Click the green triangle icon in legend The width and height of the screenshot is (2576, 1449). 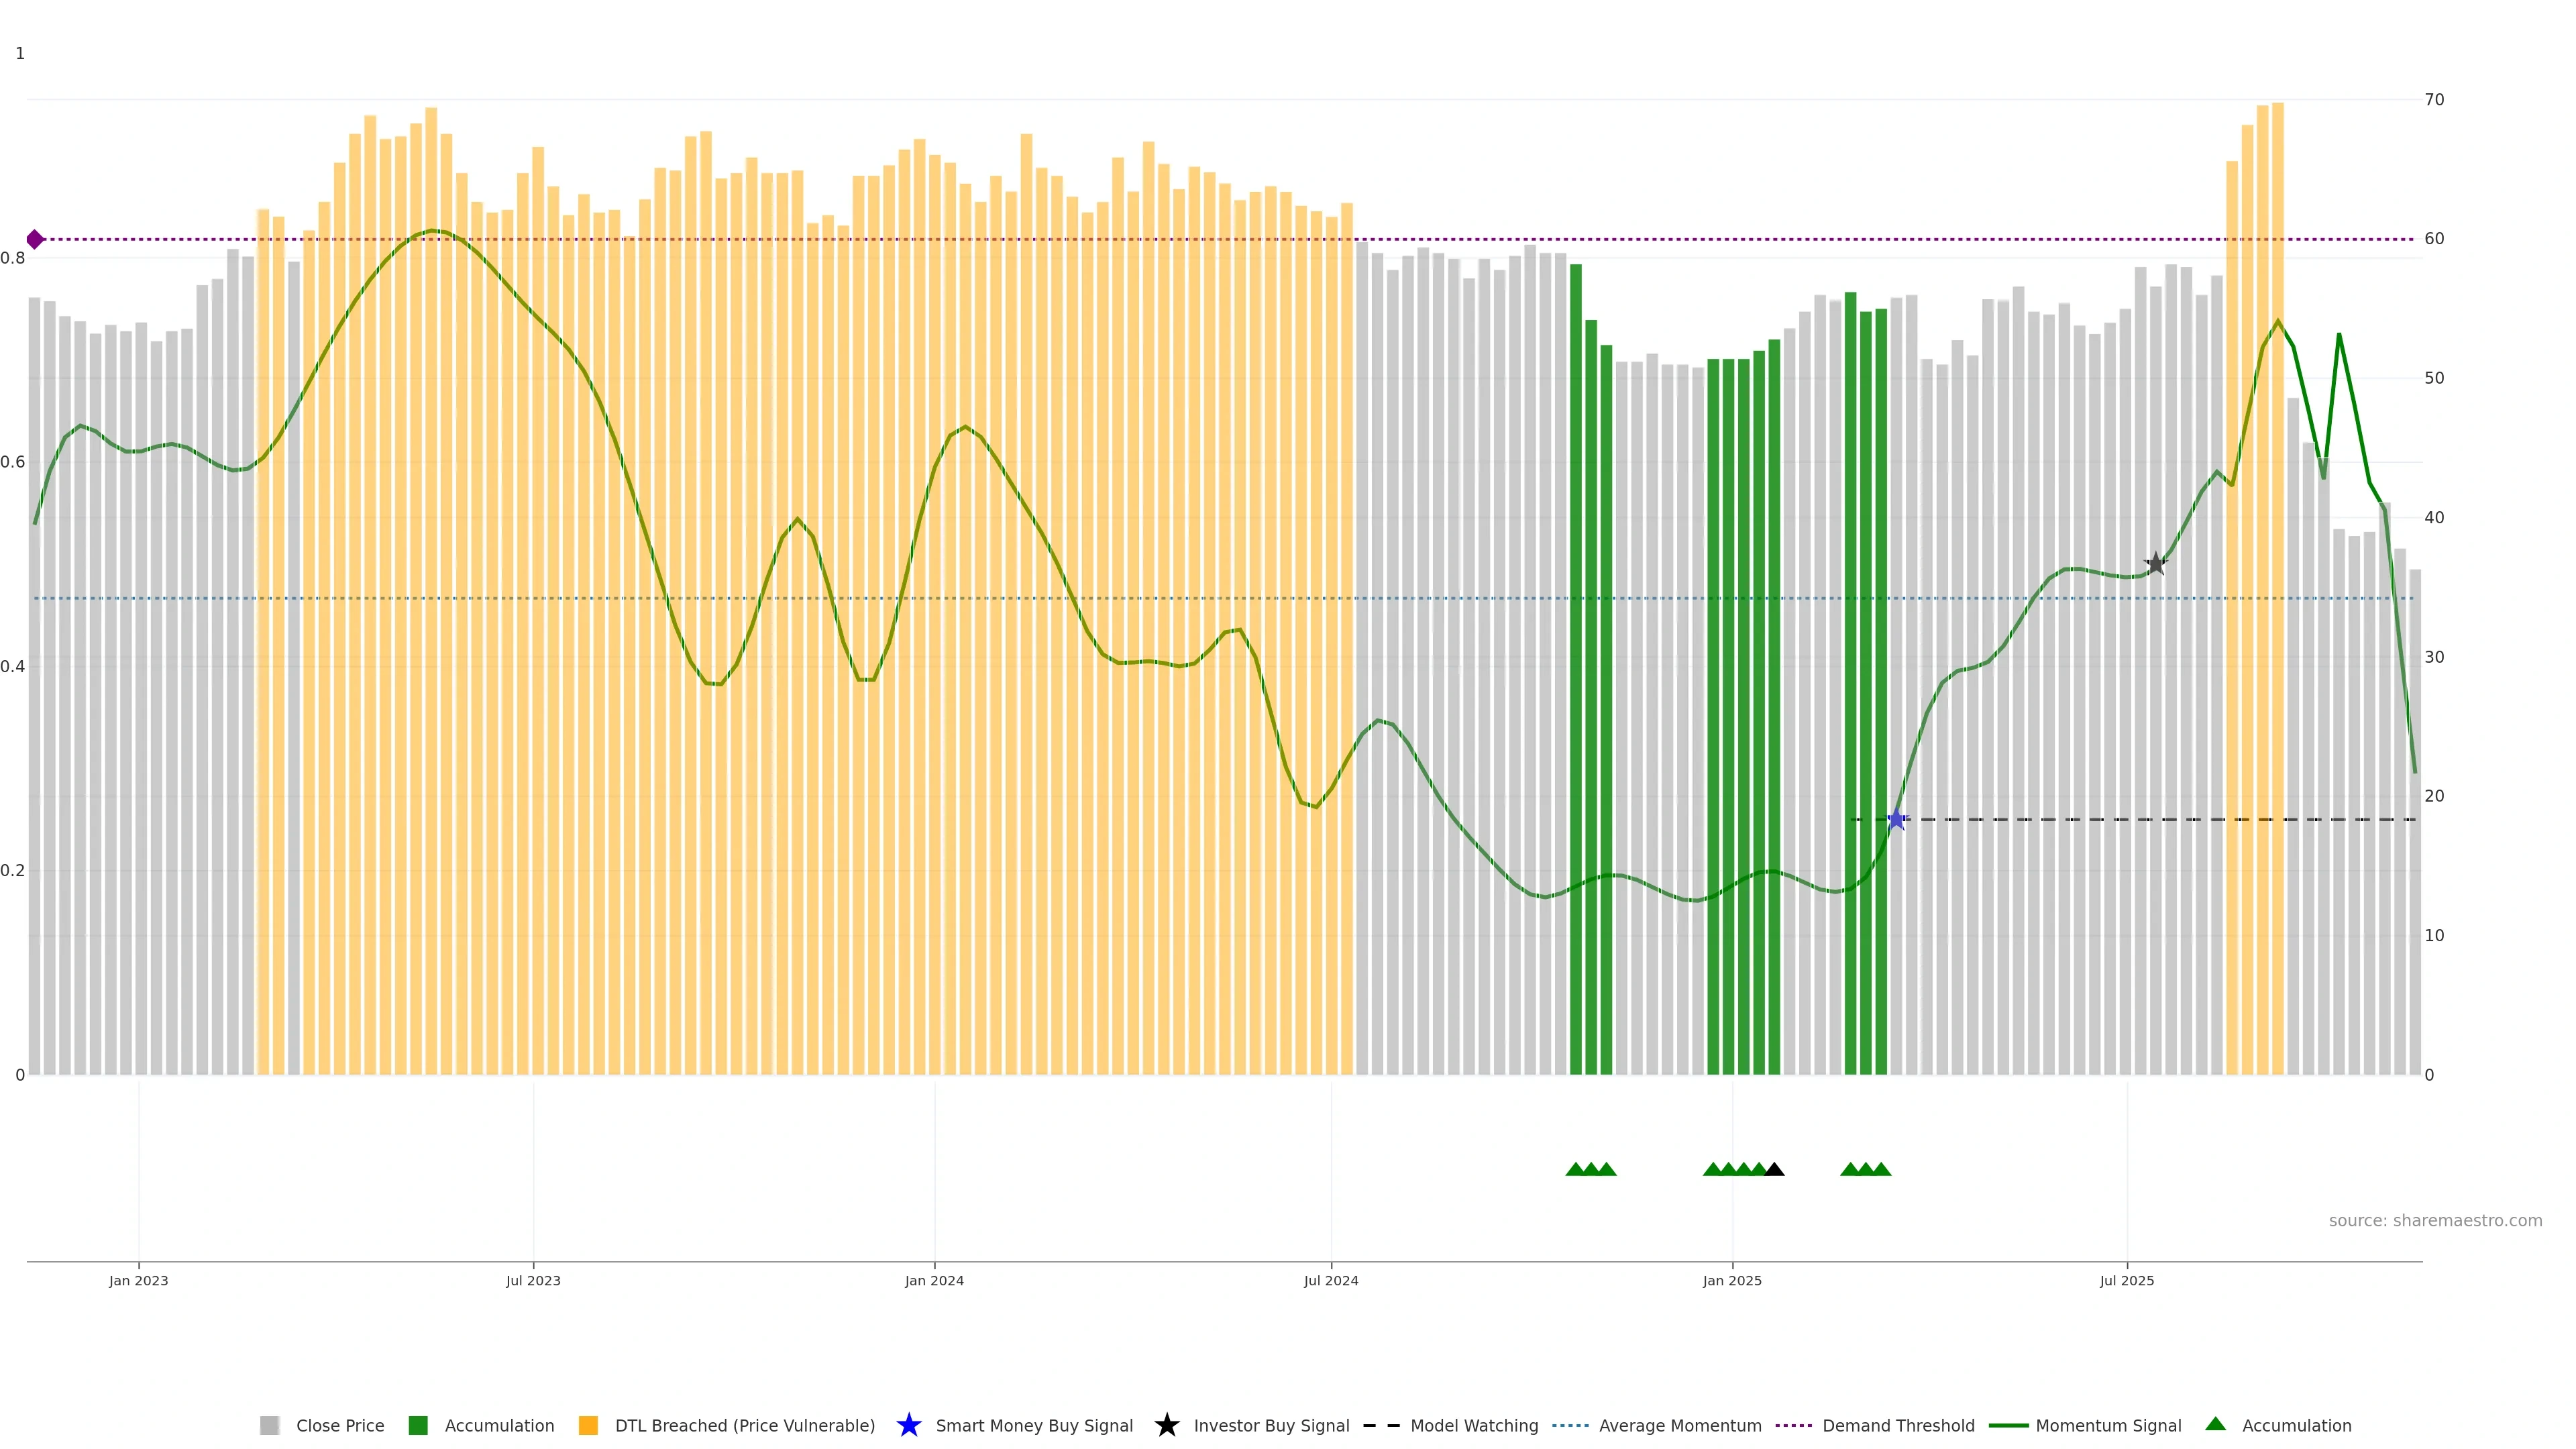pyautogui.click(x=2215, y=1424)
